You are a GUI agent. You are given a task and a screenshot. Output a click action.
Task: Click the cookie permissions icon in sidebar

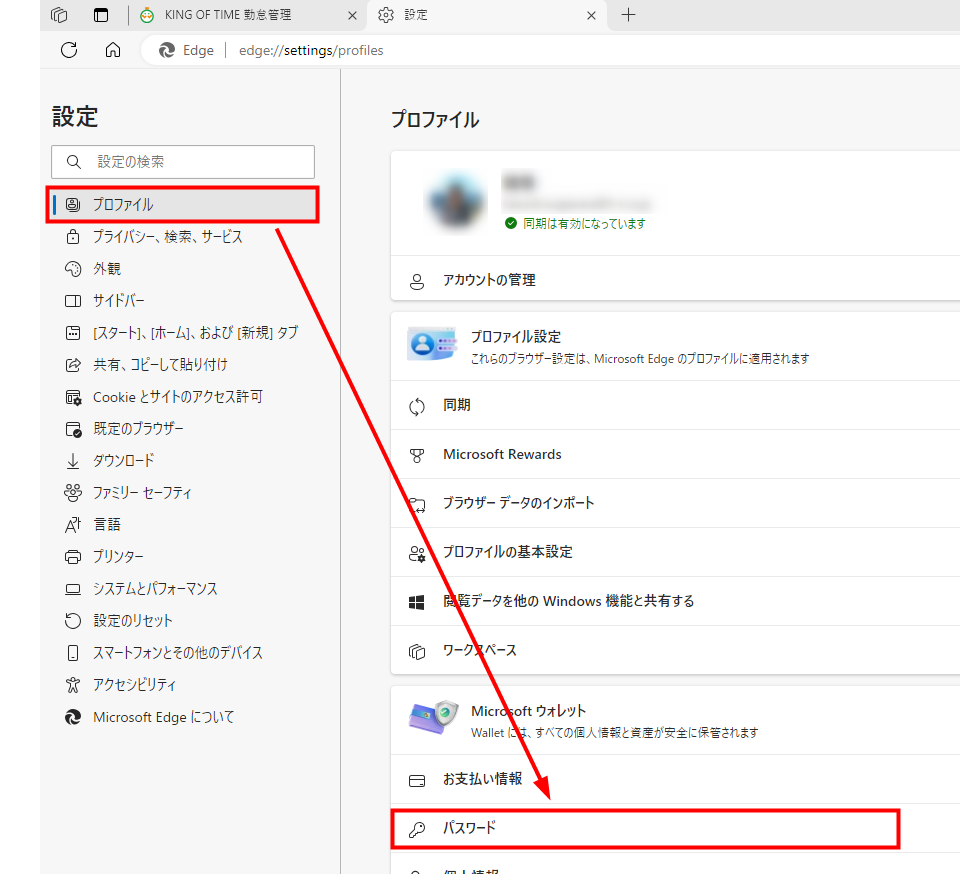tap(73, 397)
